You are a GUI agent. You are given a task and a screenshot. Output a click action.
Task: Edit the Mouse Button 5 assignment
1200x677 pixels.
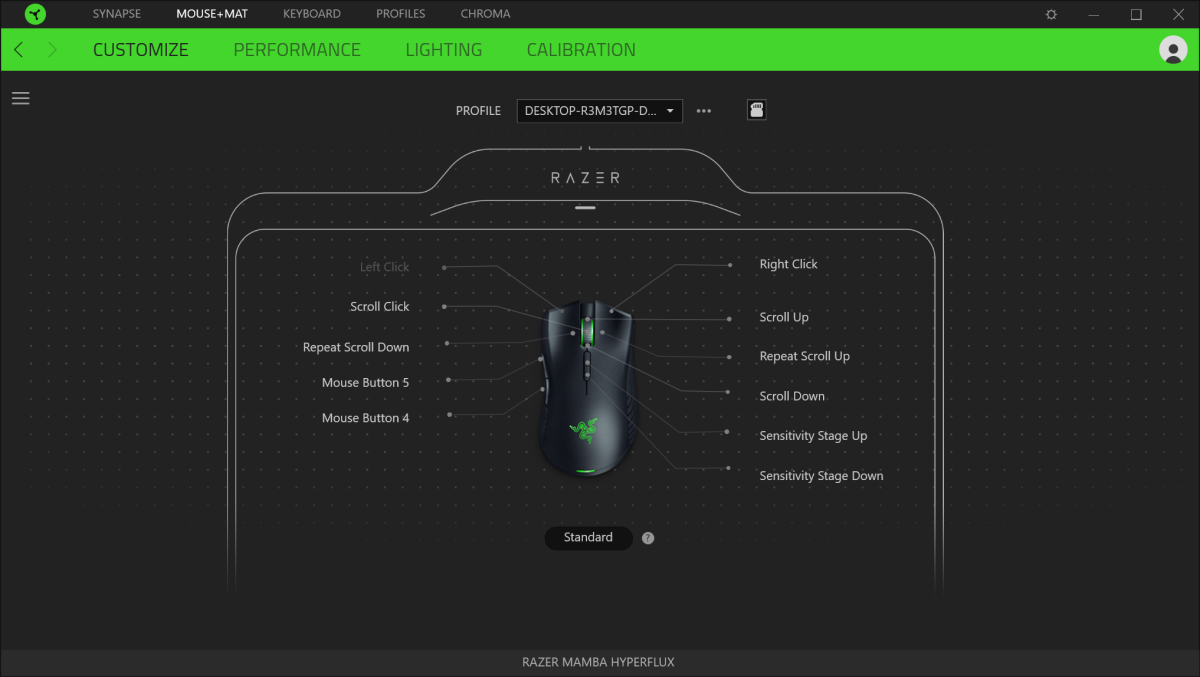[366, 383]
